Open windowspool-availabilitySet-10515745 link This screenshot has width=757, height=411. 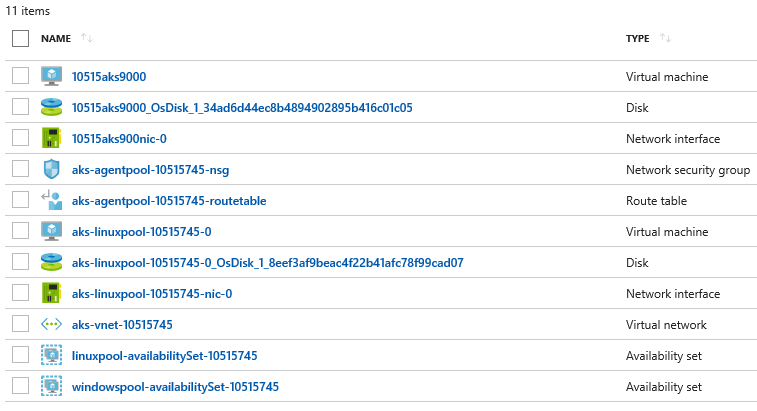coord(175,387)
